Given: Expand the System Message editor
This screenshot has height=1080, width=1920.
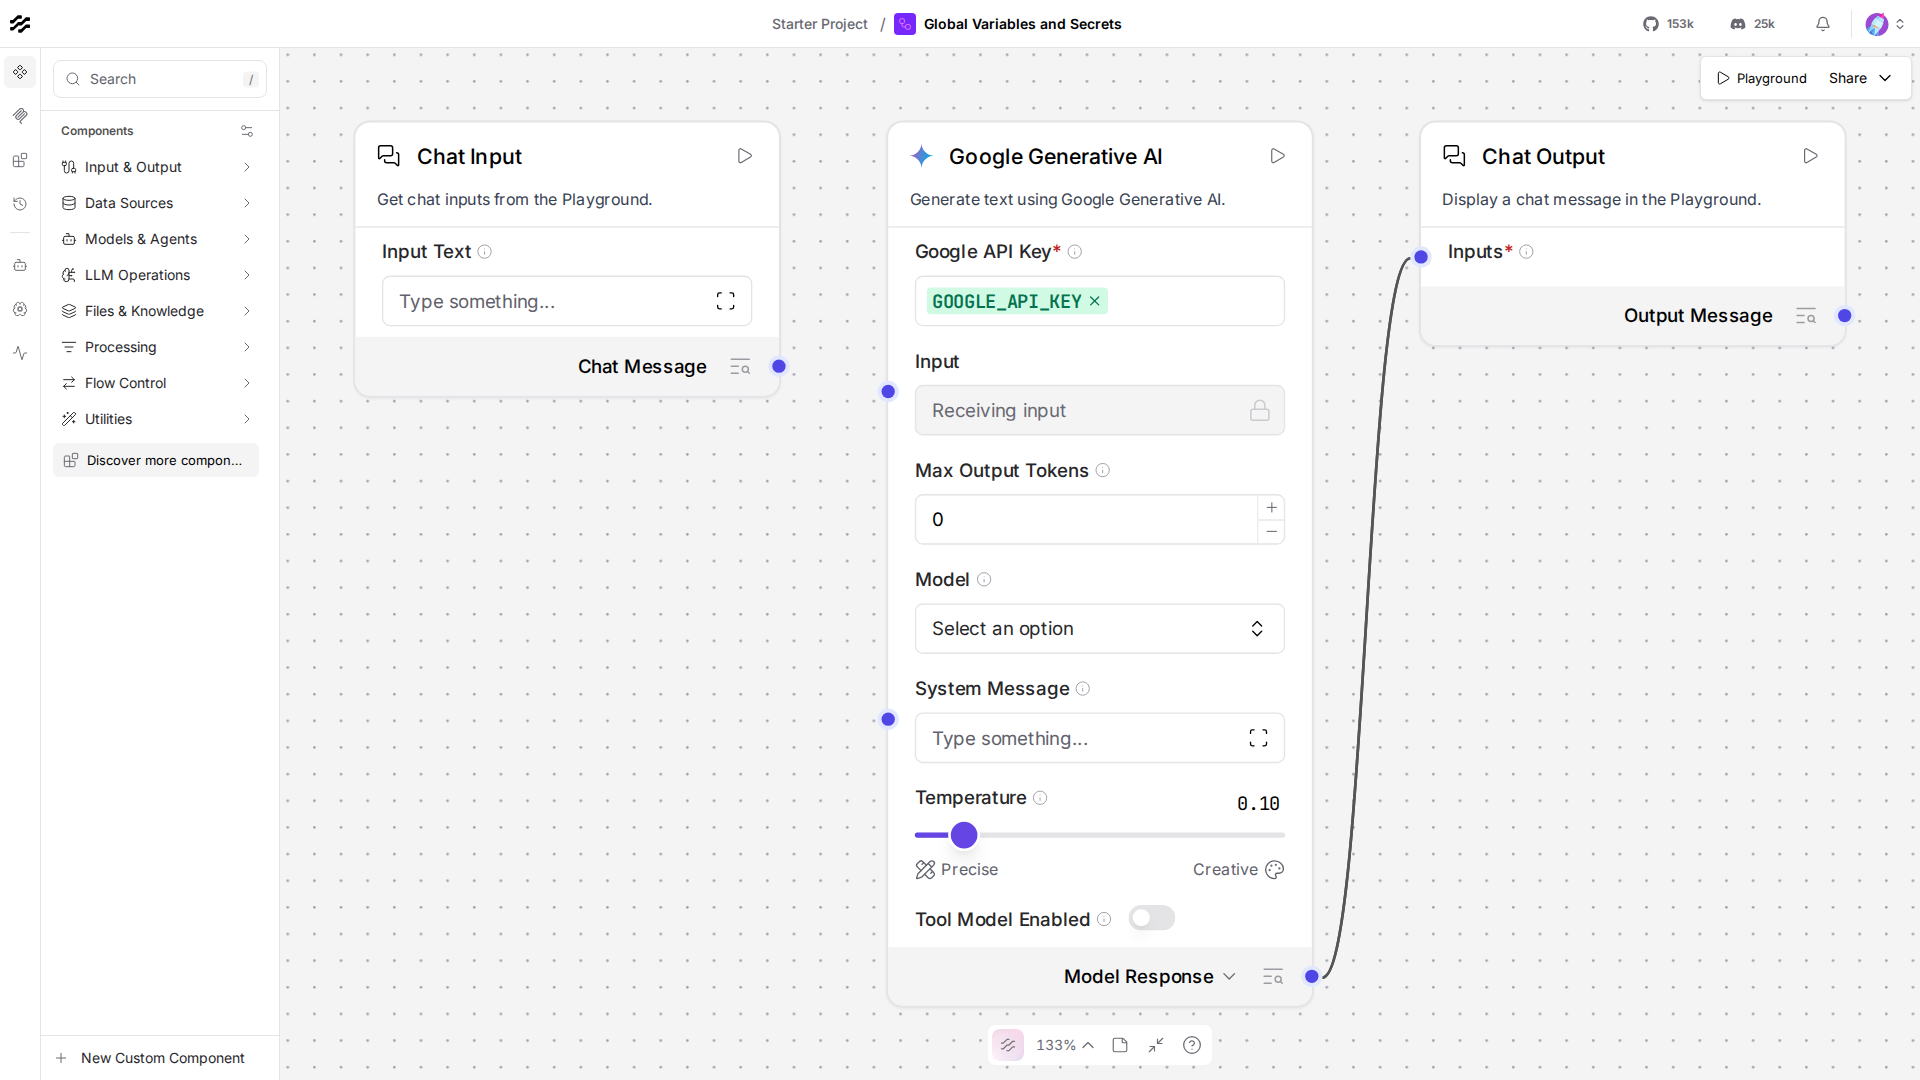Looking at the screenshot, I should (x=1259, y=738).
